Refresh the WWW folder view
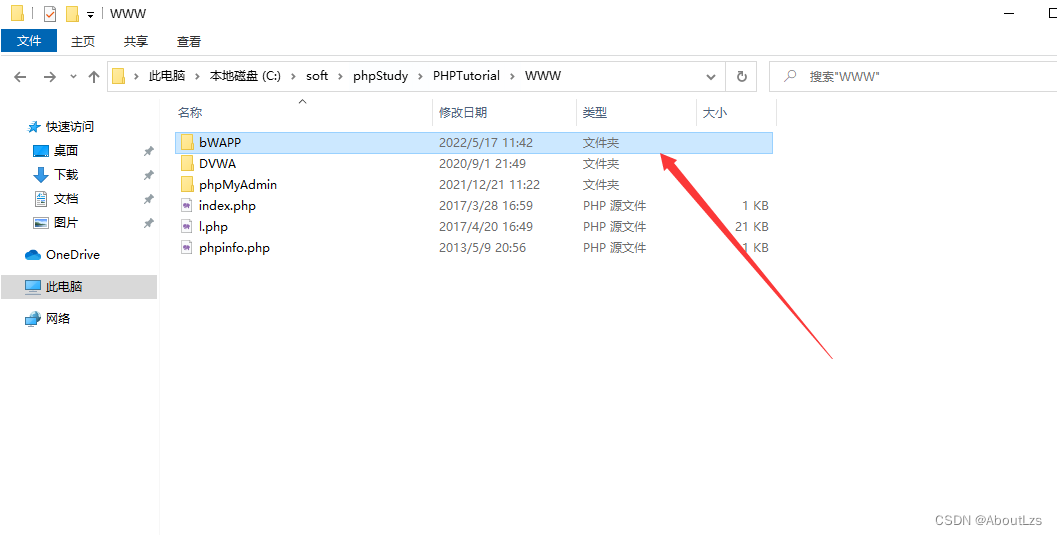 tap(742, 77)
